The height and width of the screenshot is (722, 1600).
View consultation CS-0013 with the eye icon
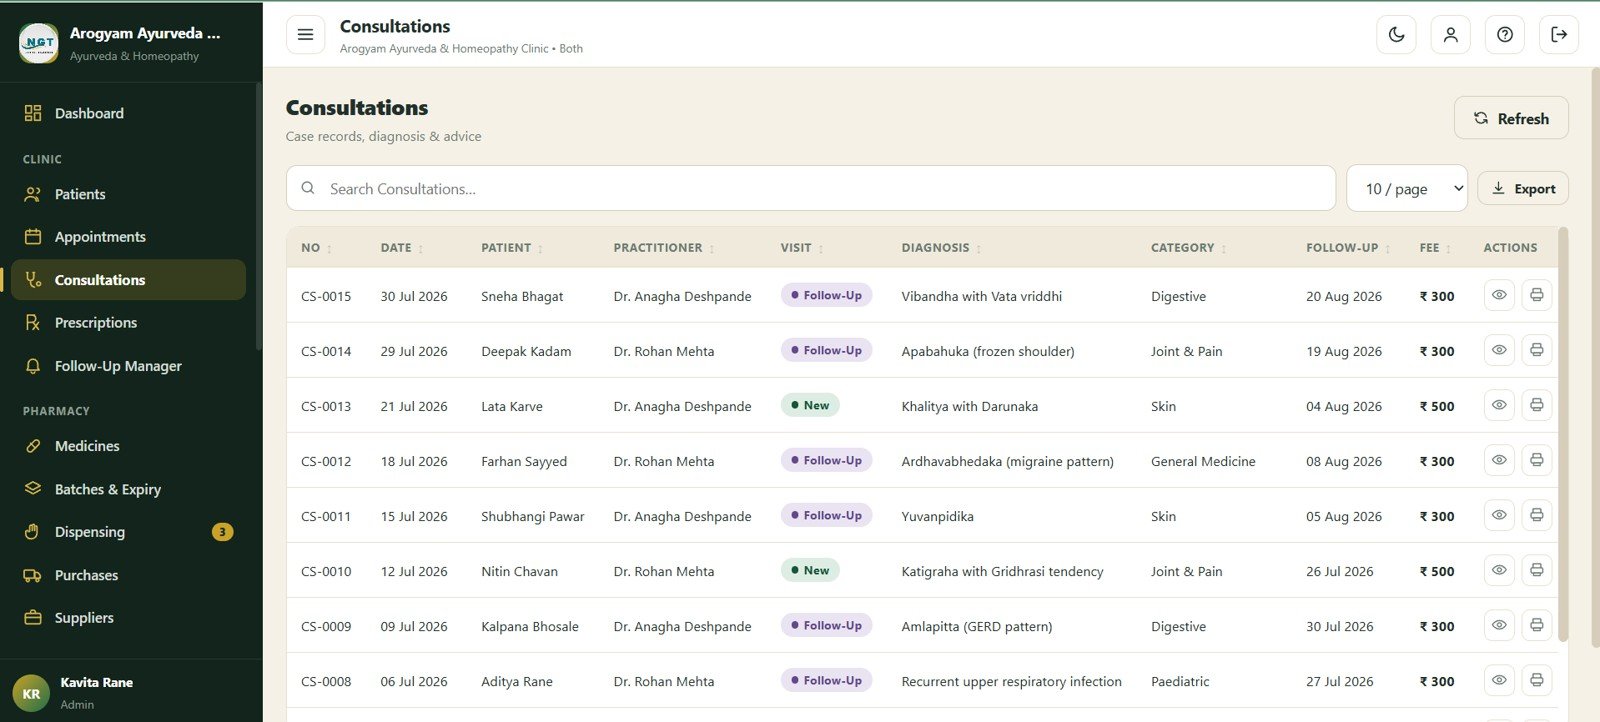(x=1499, y=405)
